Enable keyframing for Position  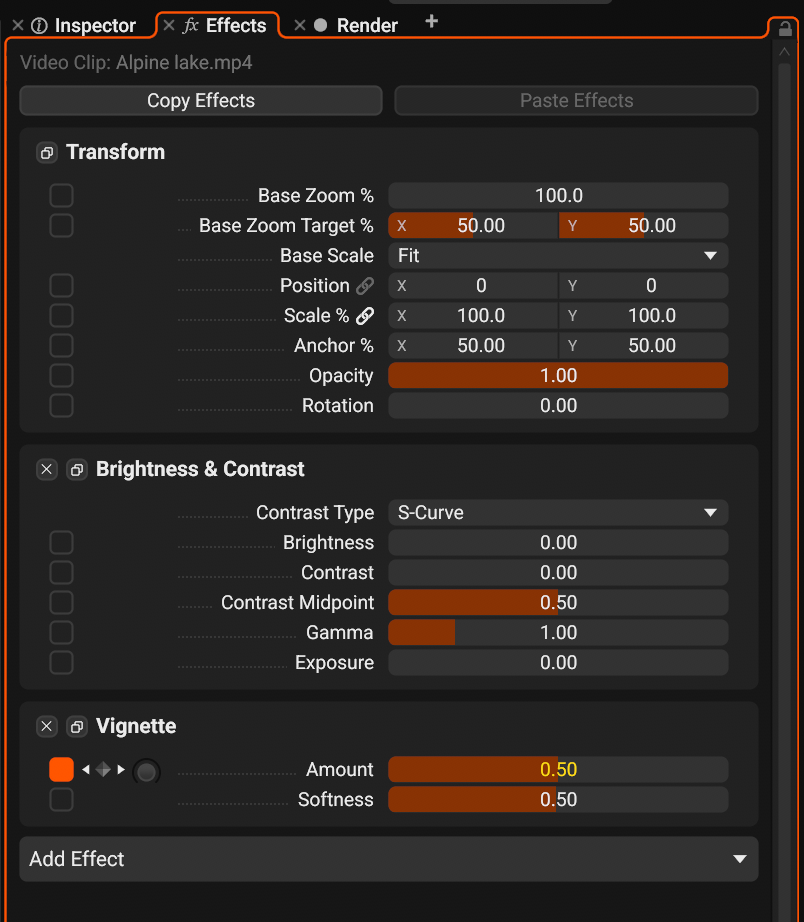click(61, 285)
